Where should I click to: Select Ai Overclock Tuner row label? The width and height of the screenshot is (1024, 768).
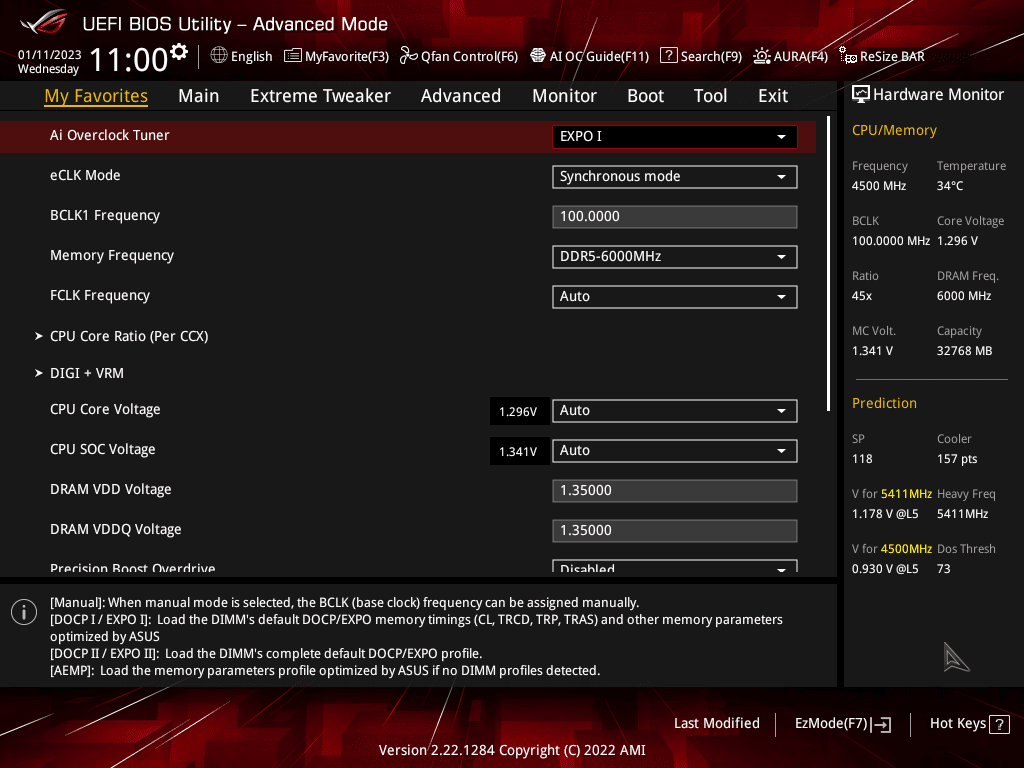[x=110, y=135]
